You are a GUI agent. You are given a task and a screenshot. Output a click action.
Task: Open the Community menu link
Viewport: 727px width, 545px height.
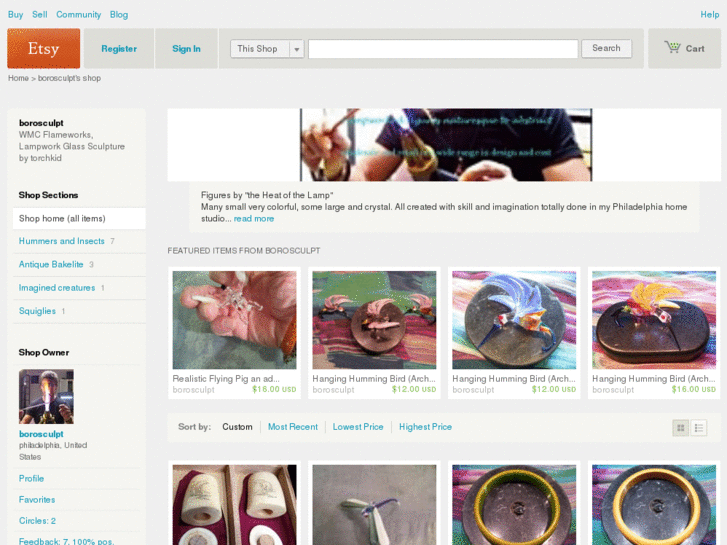tap(79, 14)
